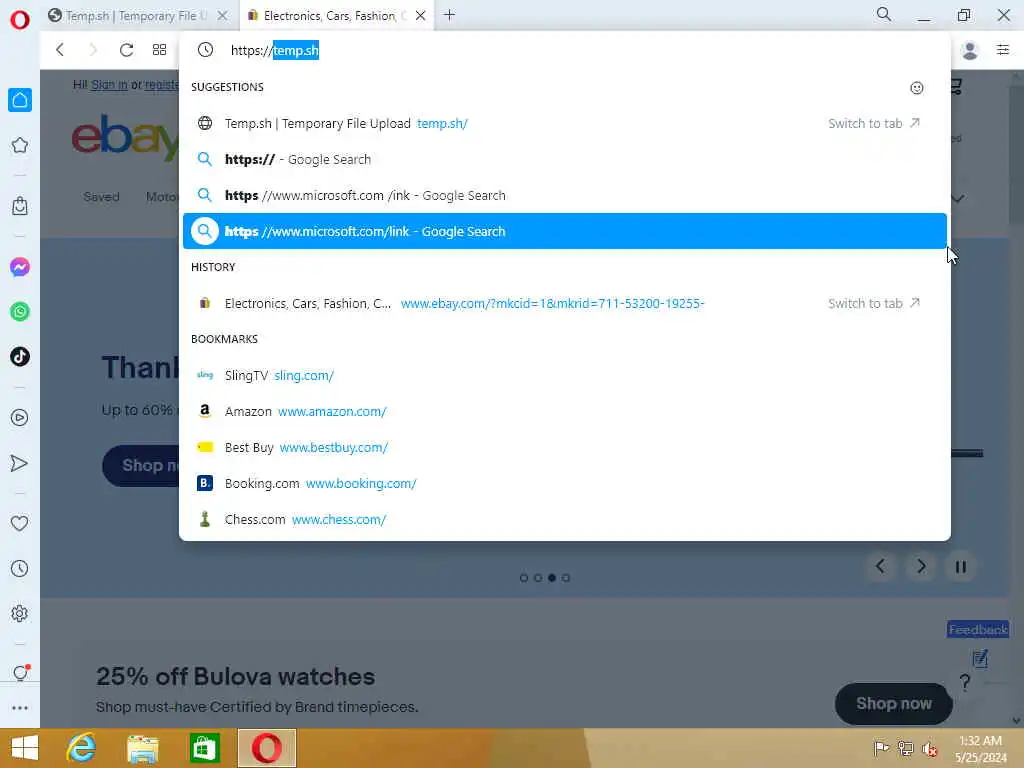Open Speed Dial start page grid icon
The image size is (1024, 768).
[159, 50]
